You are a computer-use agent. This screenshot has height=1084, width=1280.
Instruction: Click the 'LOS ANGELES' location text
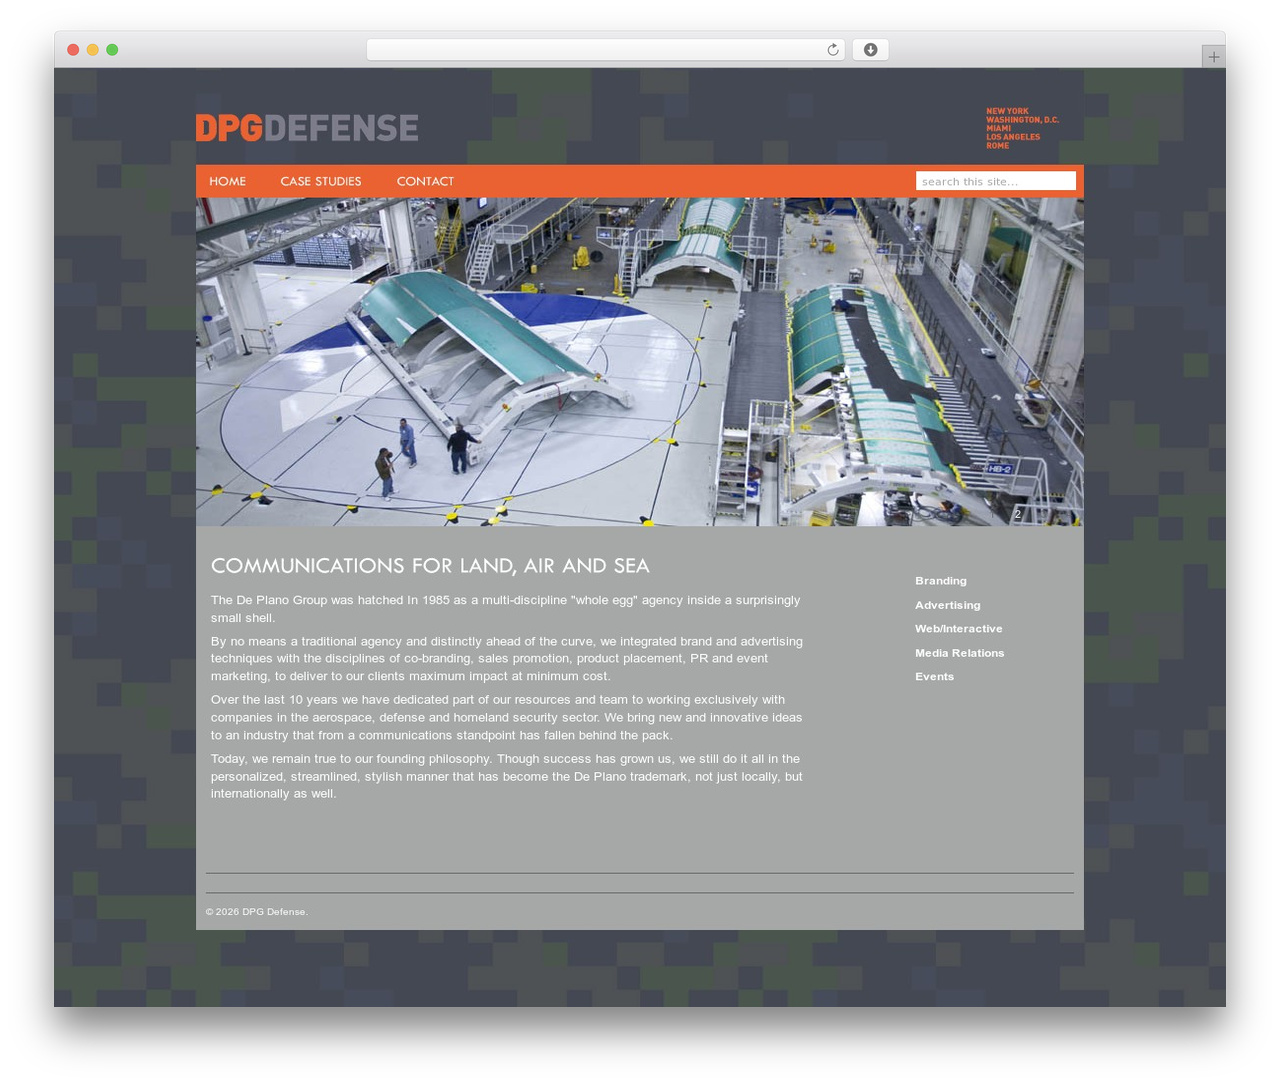(1013, 137)
